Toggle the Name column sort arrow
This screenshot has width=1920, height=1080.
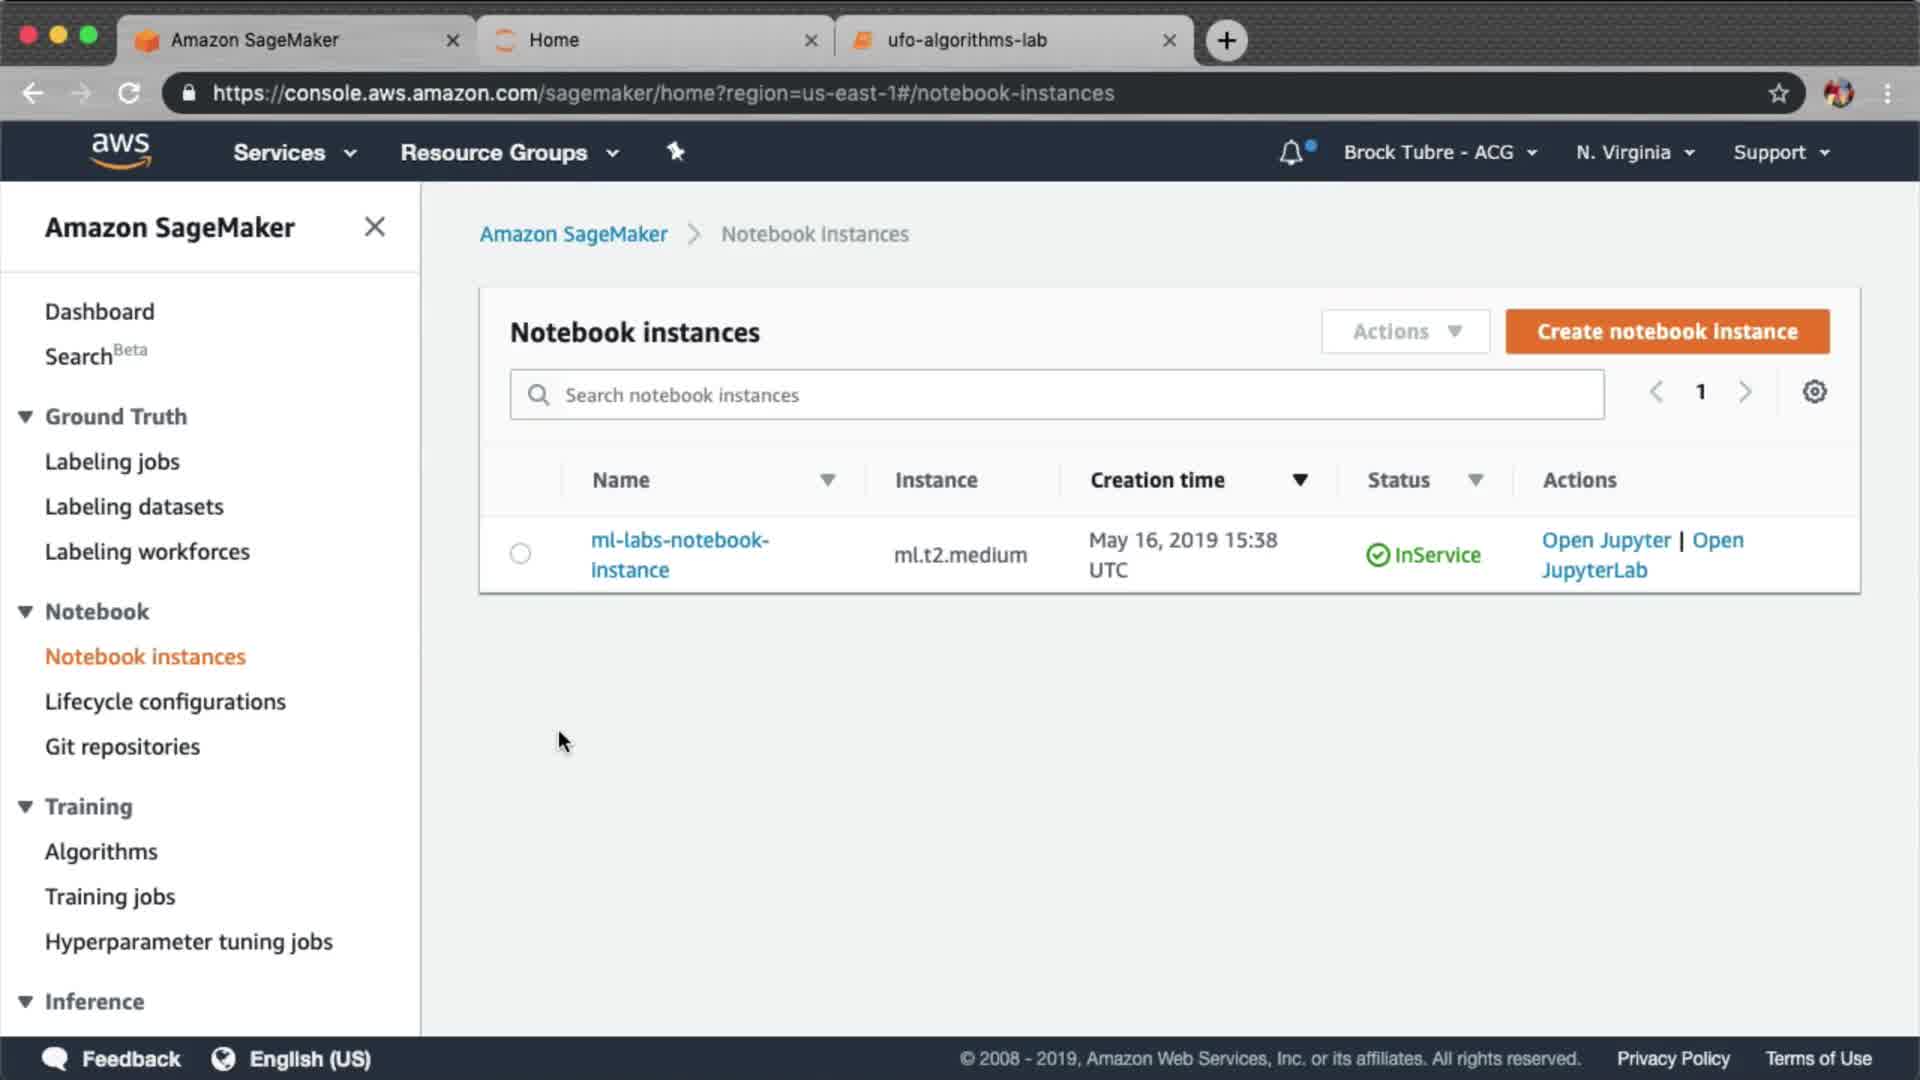pos(827,480)
